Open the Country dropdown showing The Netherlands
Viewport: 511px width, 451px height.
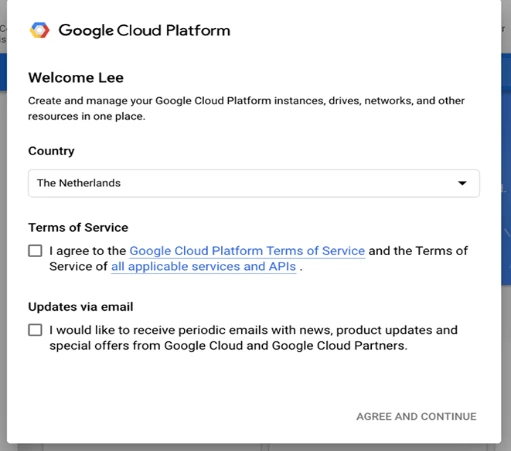click(x=254, y=183)
